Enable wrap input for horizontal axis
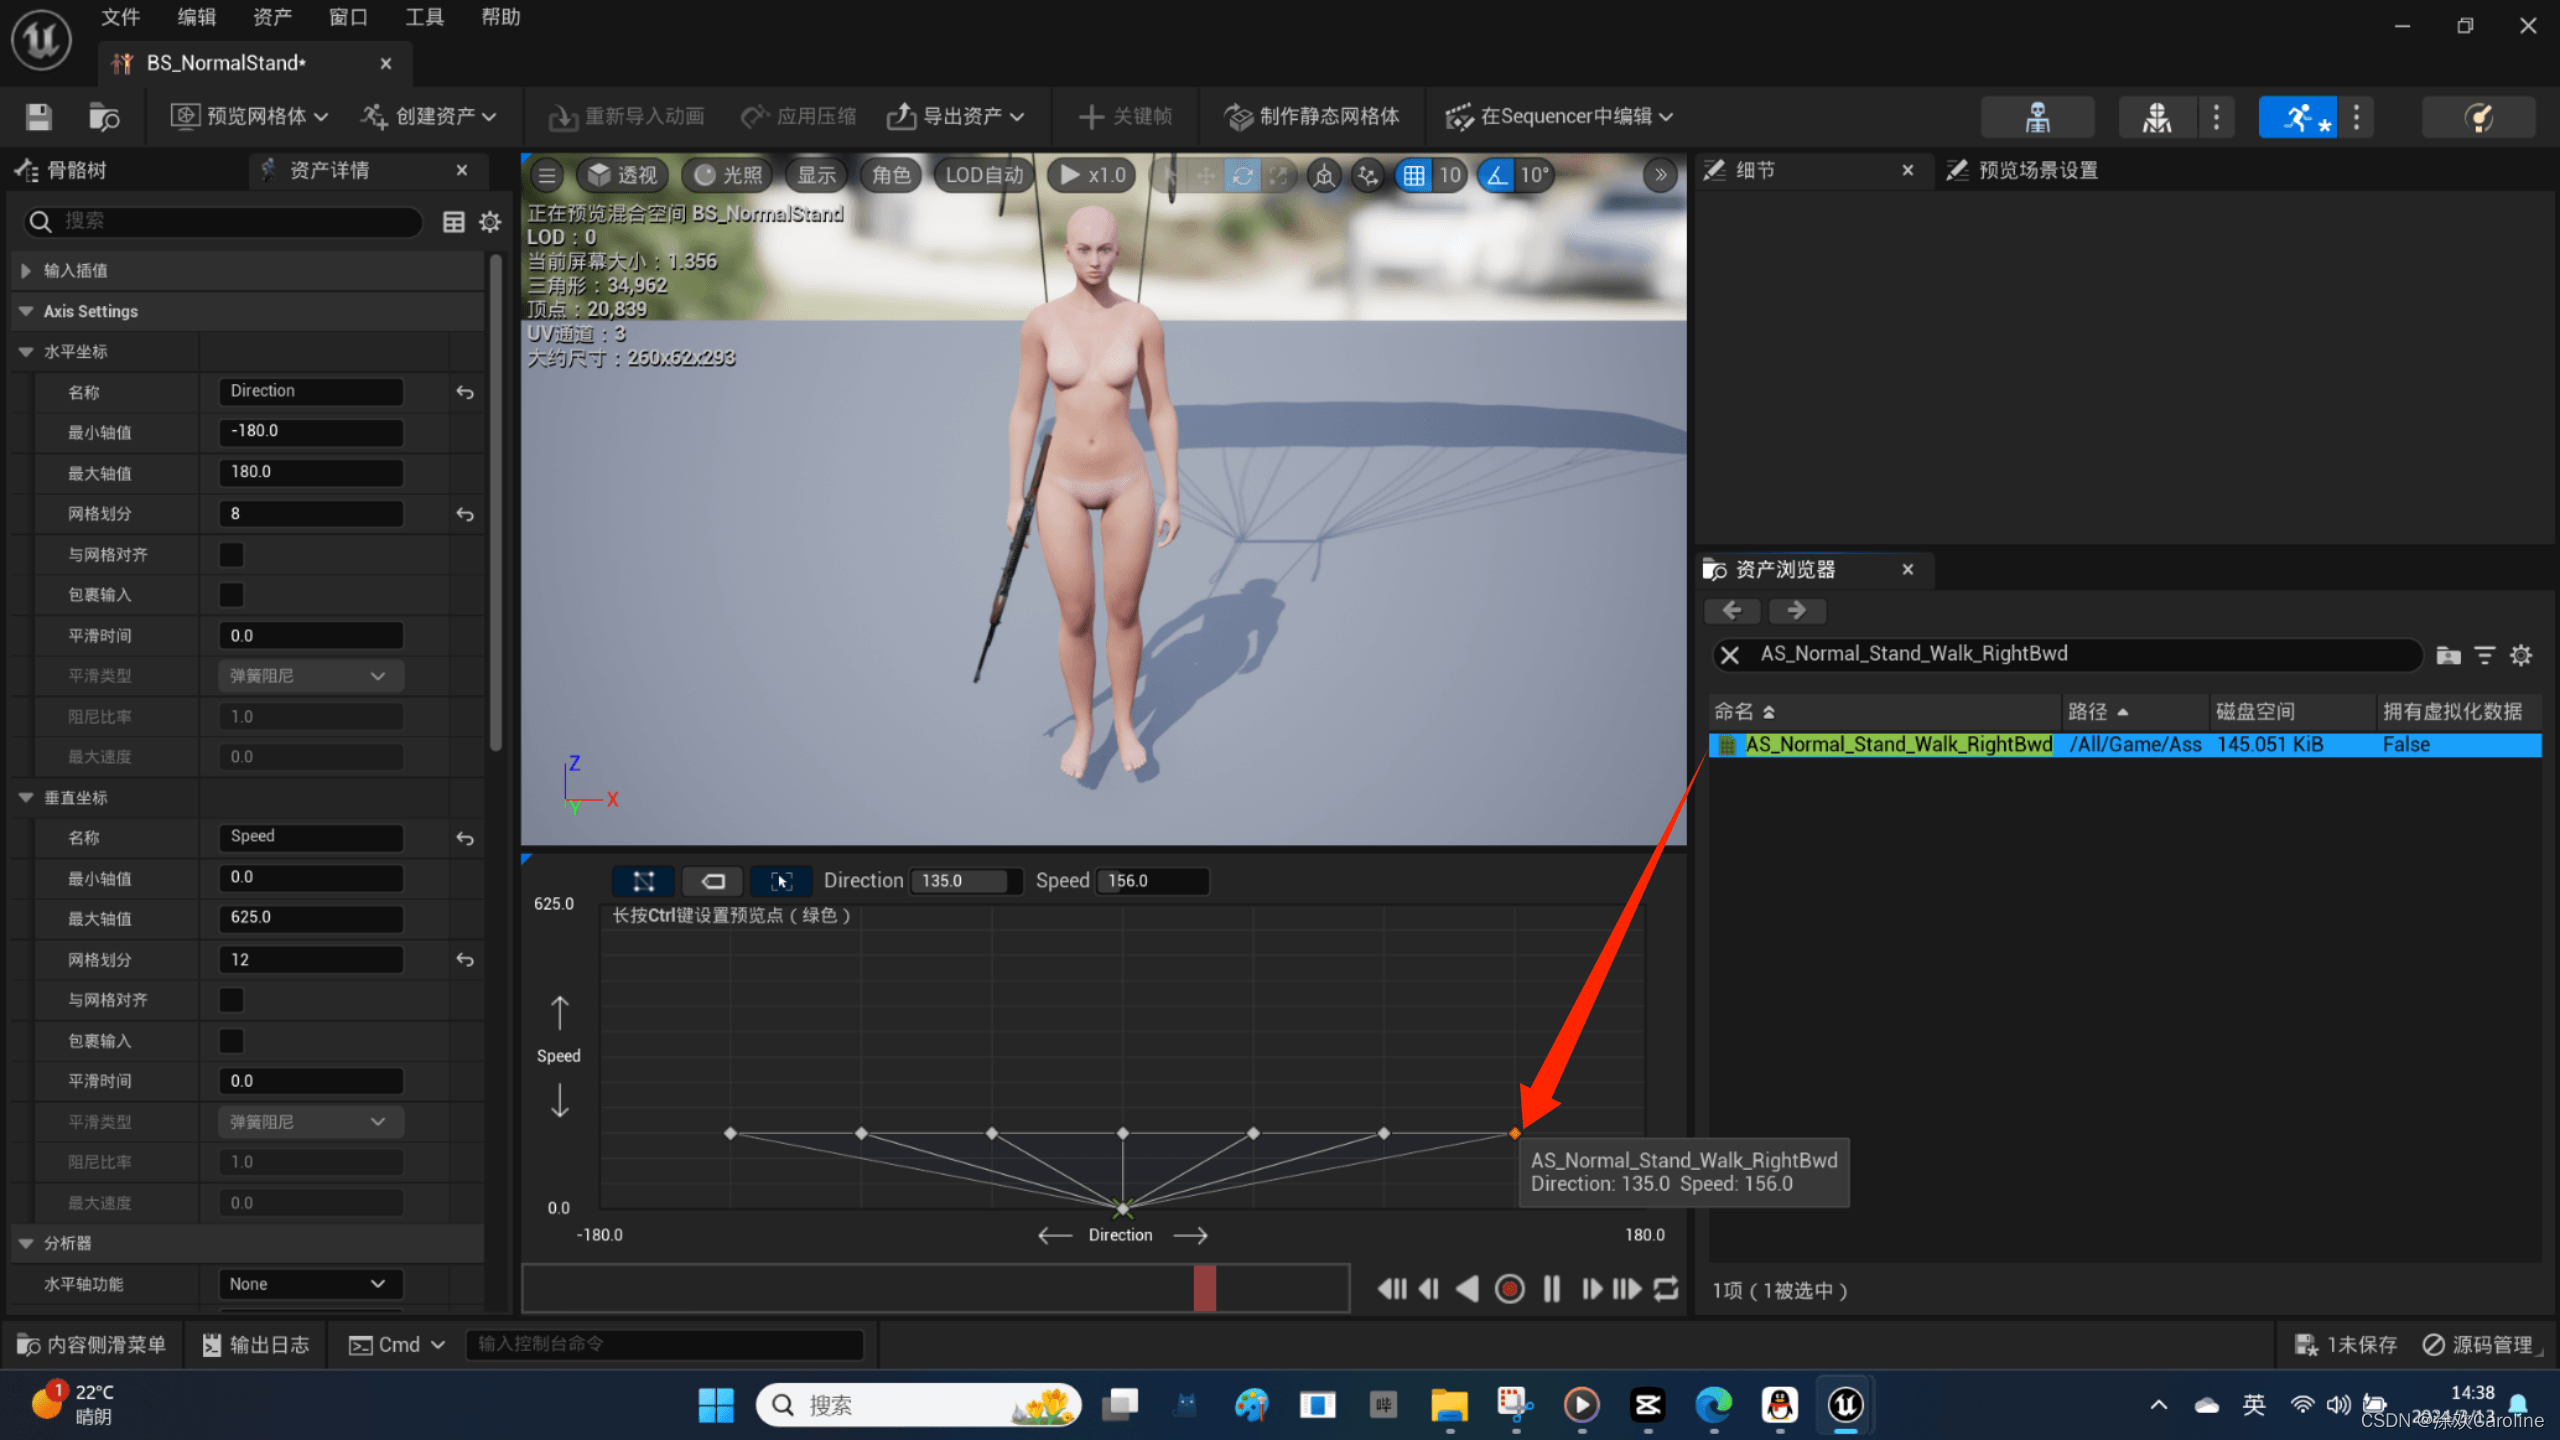Image resolution: width=2560 pixels, height=1440 pixels. pyautogui.click(x=231, y=595)
